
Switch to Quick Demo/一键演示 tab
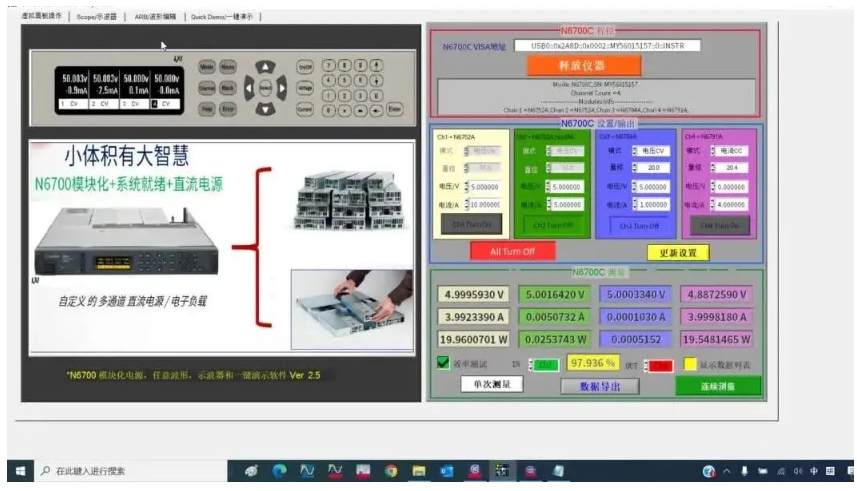pos(222,17)
